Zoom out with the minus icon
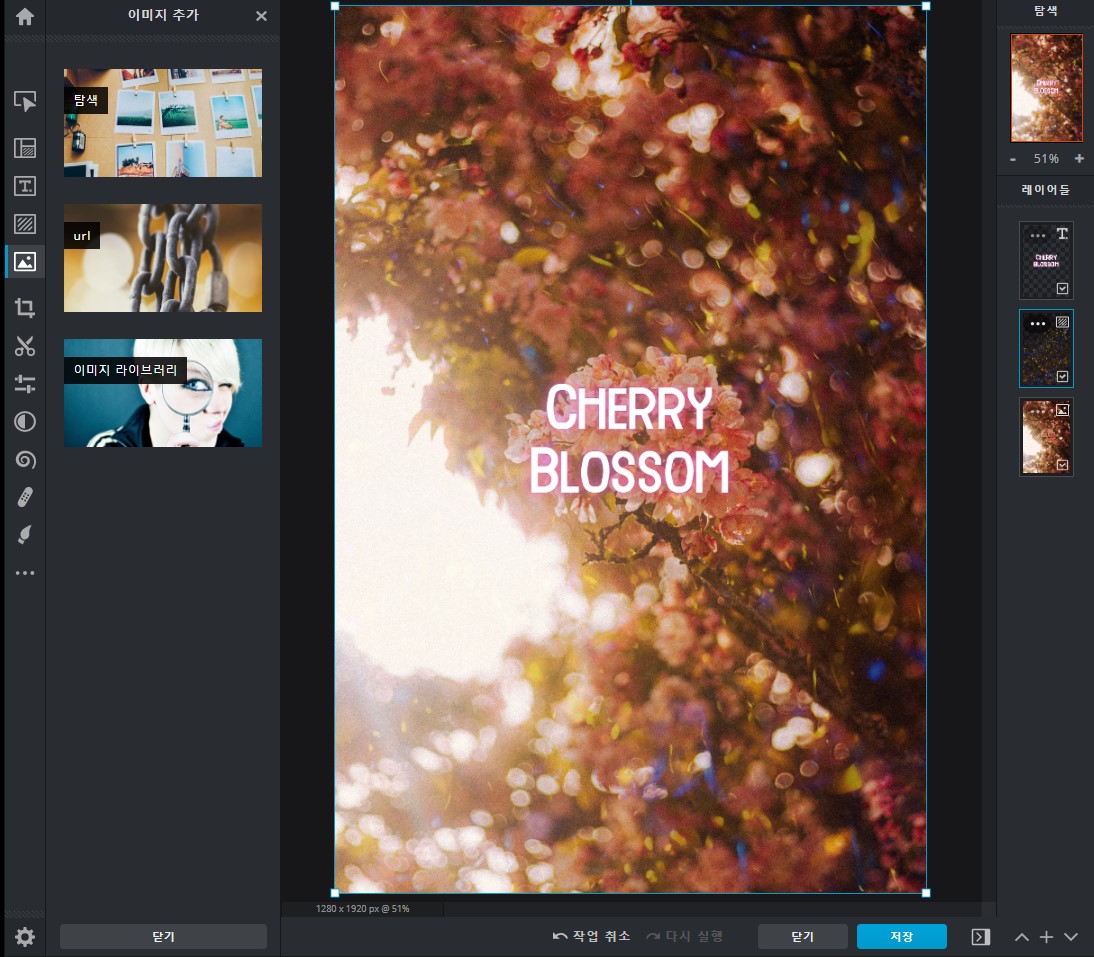This screenshot has width=1094, height=957. pos(1013,159)
